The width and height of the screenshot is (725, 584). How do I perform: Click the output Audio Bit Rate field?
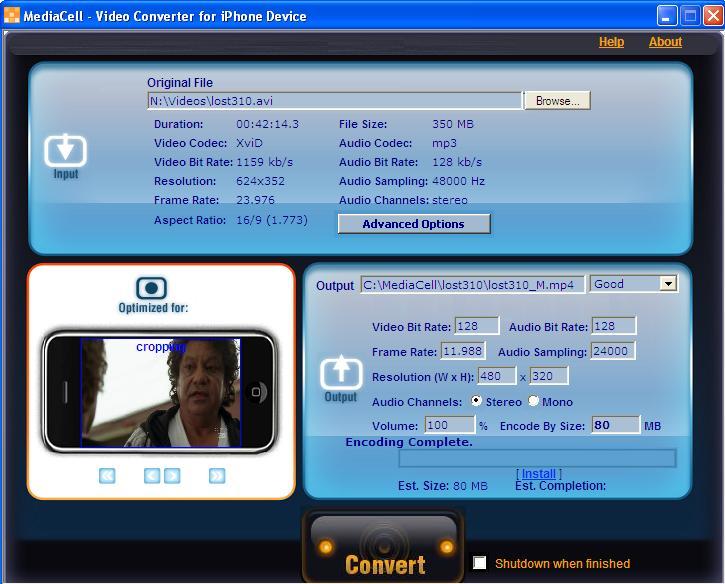pos(614,326)
